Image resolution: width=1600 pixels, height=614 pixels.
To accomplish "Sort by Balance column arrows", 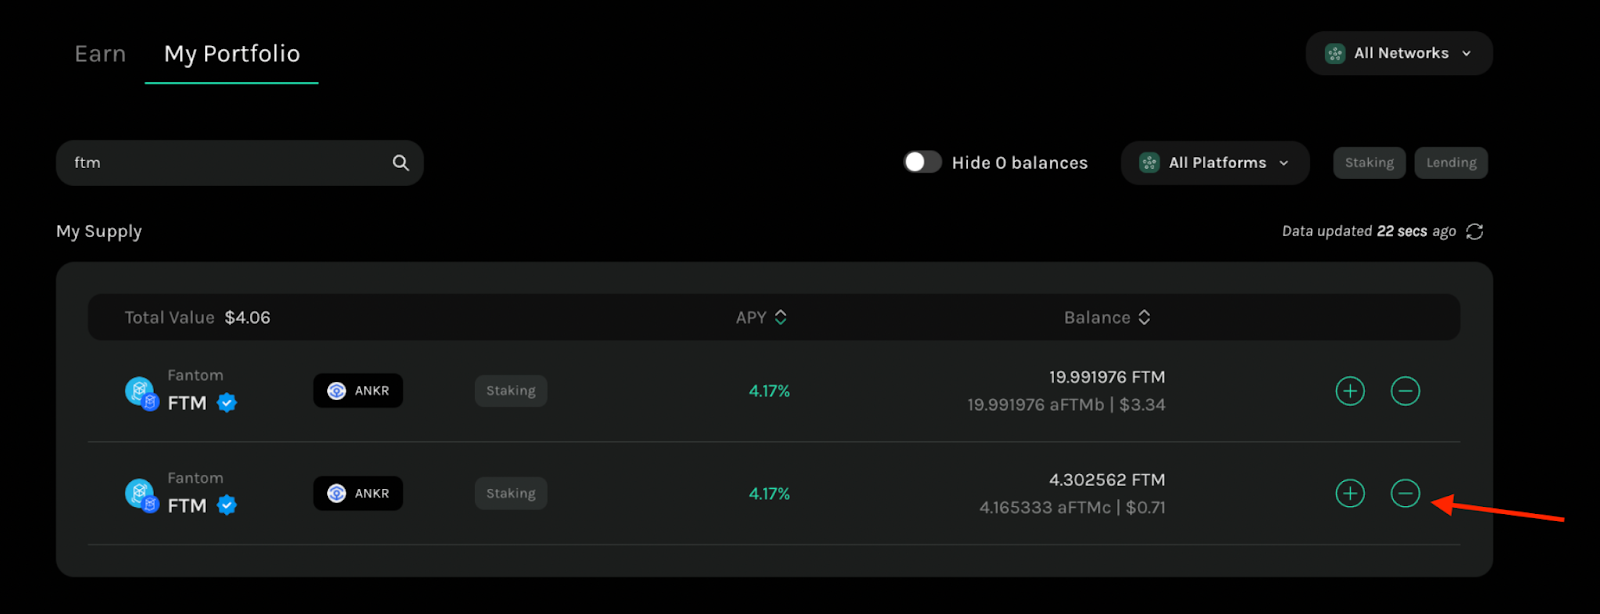I will coord(1144,317).
